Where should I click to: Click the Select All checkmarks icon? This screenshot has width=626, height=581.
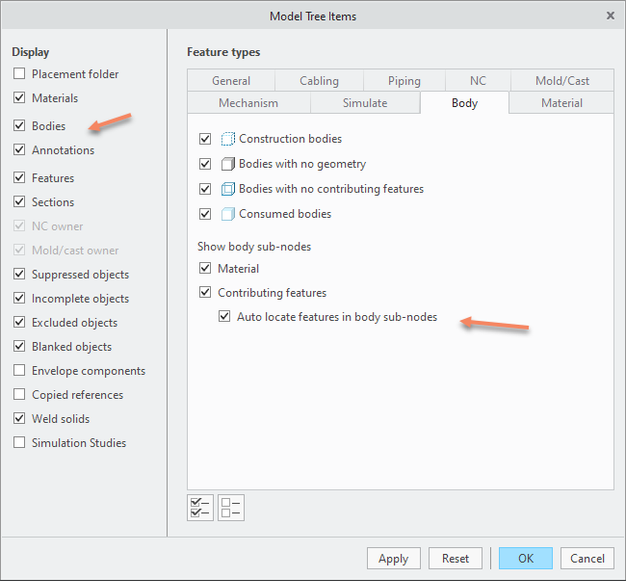pyautogui.click(x=200, y=508)
